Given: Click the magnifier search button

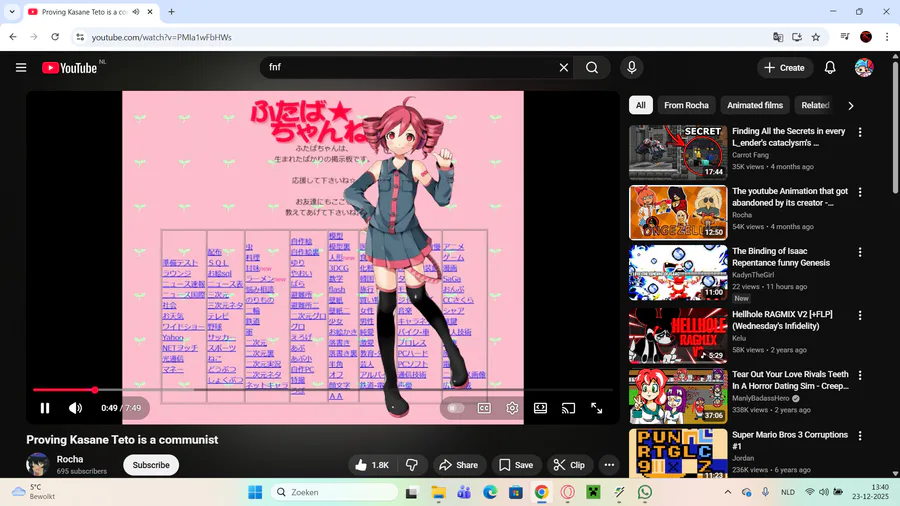Looking at the screenshot, I should [592, 68].
